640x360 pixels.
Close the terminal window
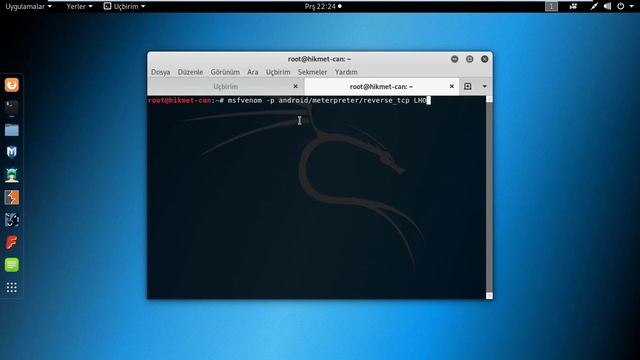484,59
